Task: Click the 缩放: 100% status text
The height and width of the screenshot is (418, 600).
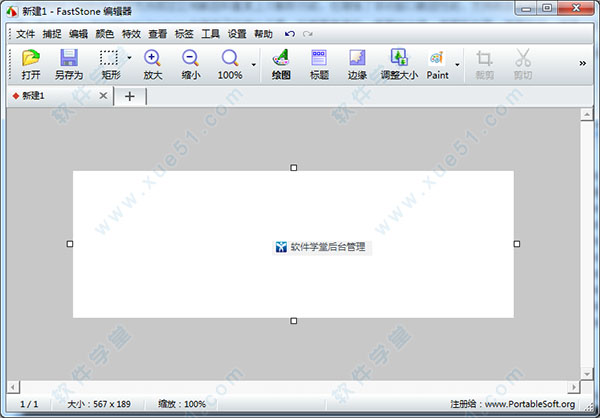Action: click(182, 404)
